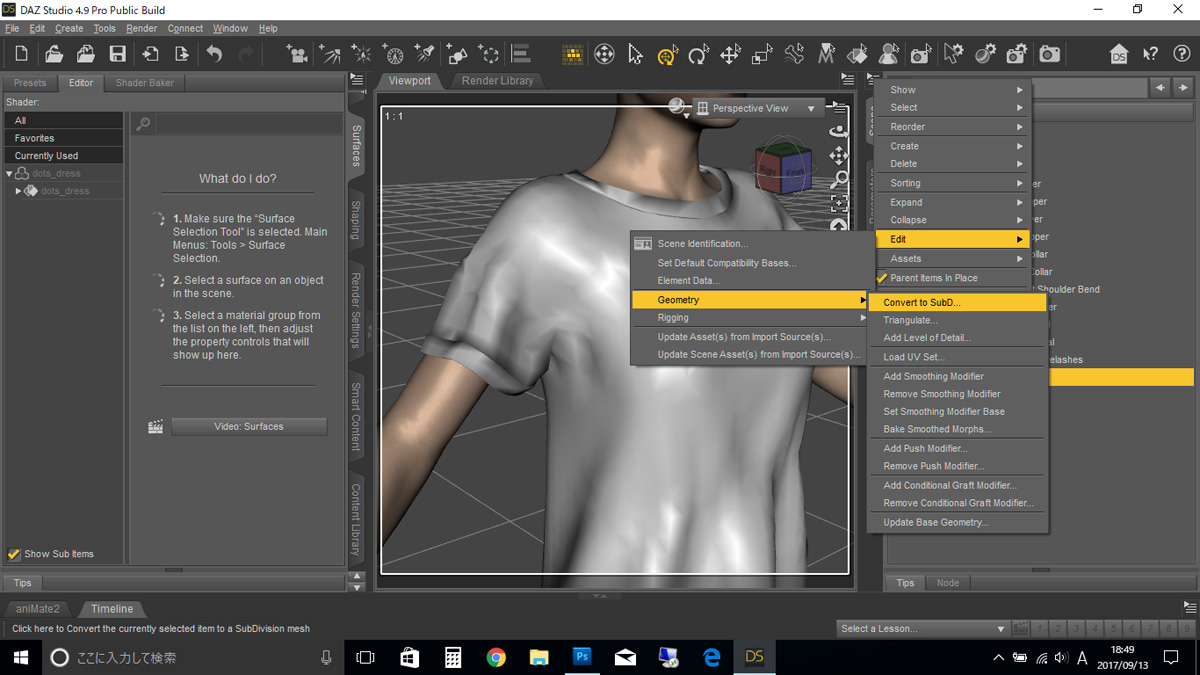Switch to the Presets tab
Image resolution: width=1200 pixels, height=675 pixels.
(30, 83)
